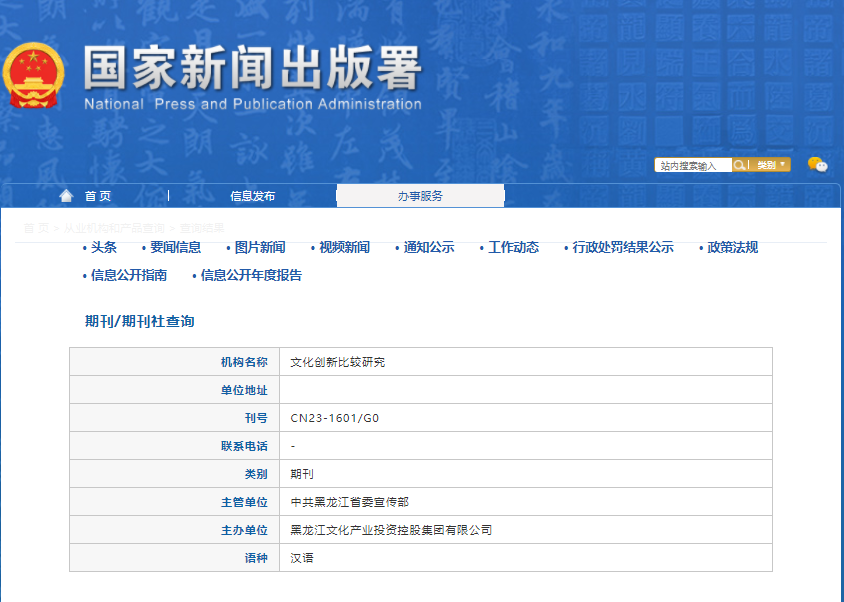Open the 要闻信息 link
The width and height of the screenshot is (844, 602).
coord(176,248)
